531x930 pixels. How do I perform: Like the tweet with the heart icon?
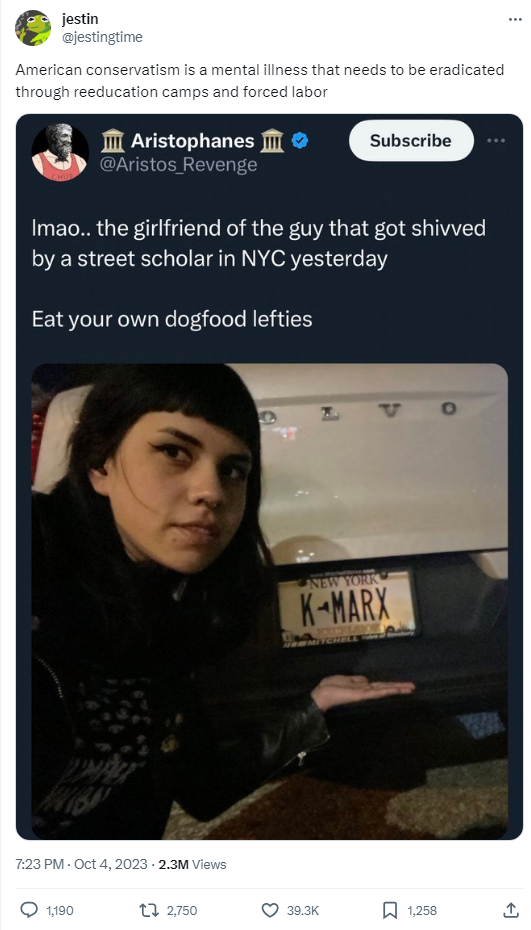pos(270,909)
